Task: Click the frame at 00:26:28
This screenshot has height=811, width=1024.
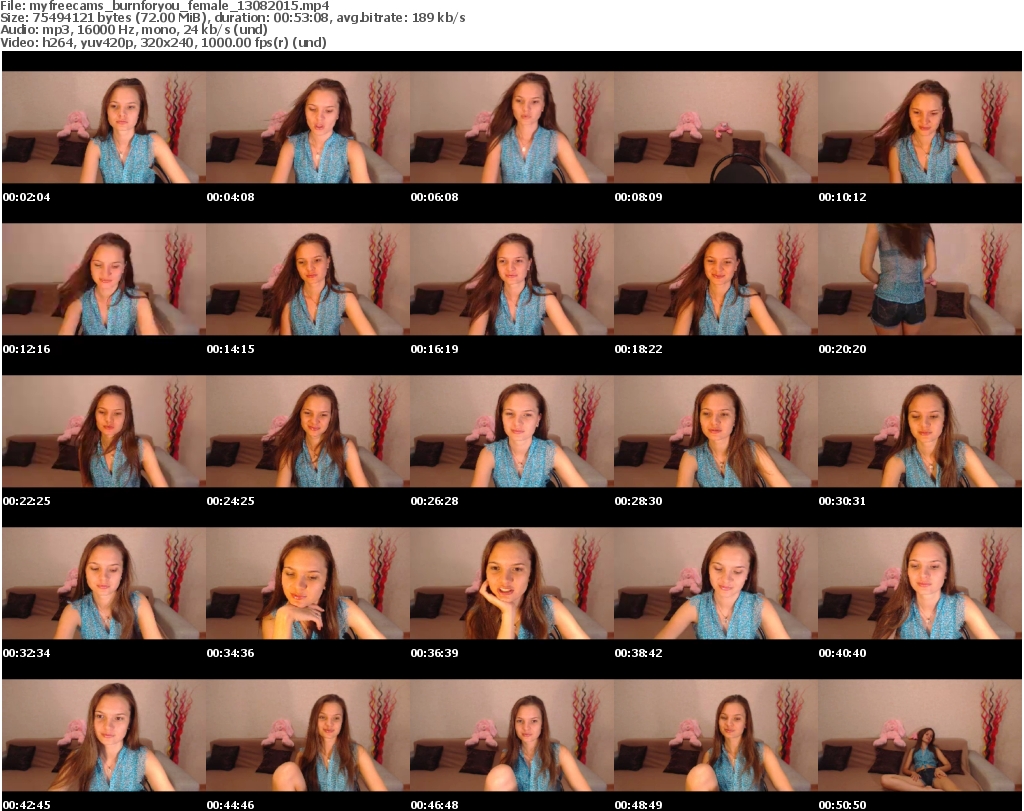Action: coord(511,432)
